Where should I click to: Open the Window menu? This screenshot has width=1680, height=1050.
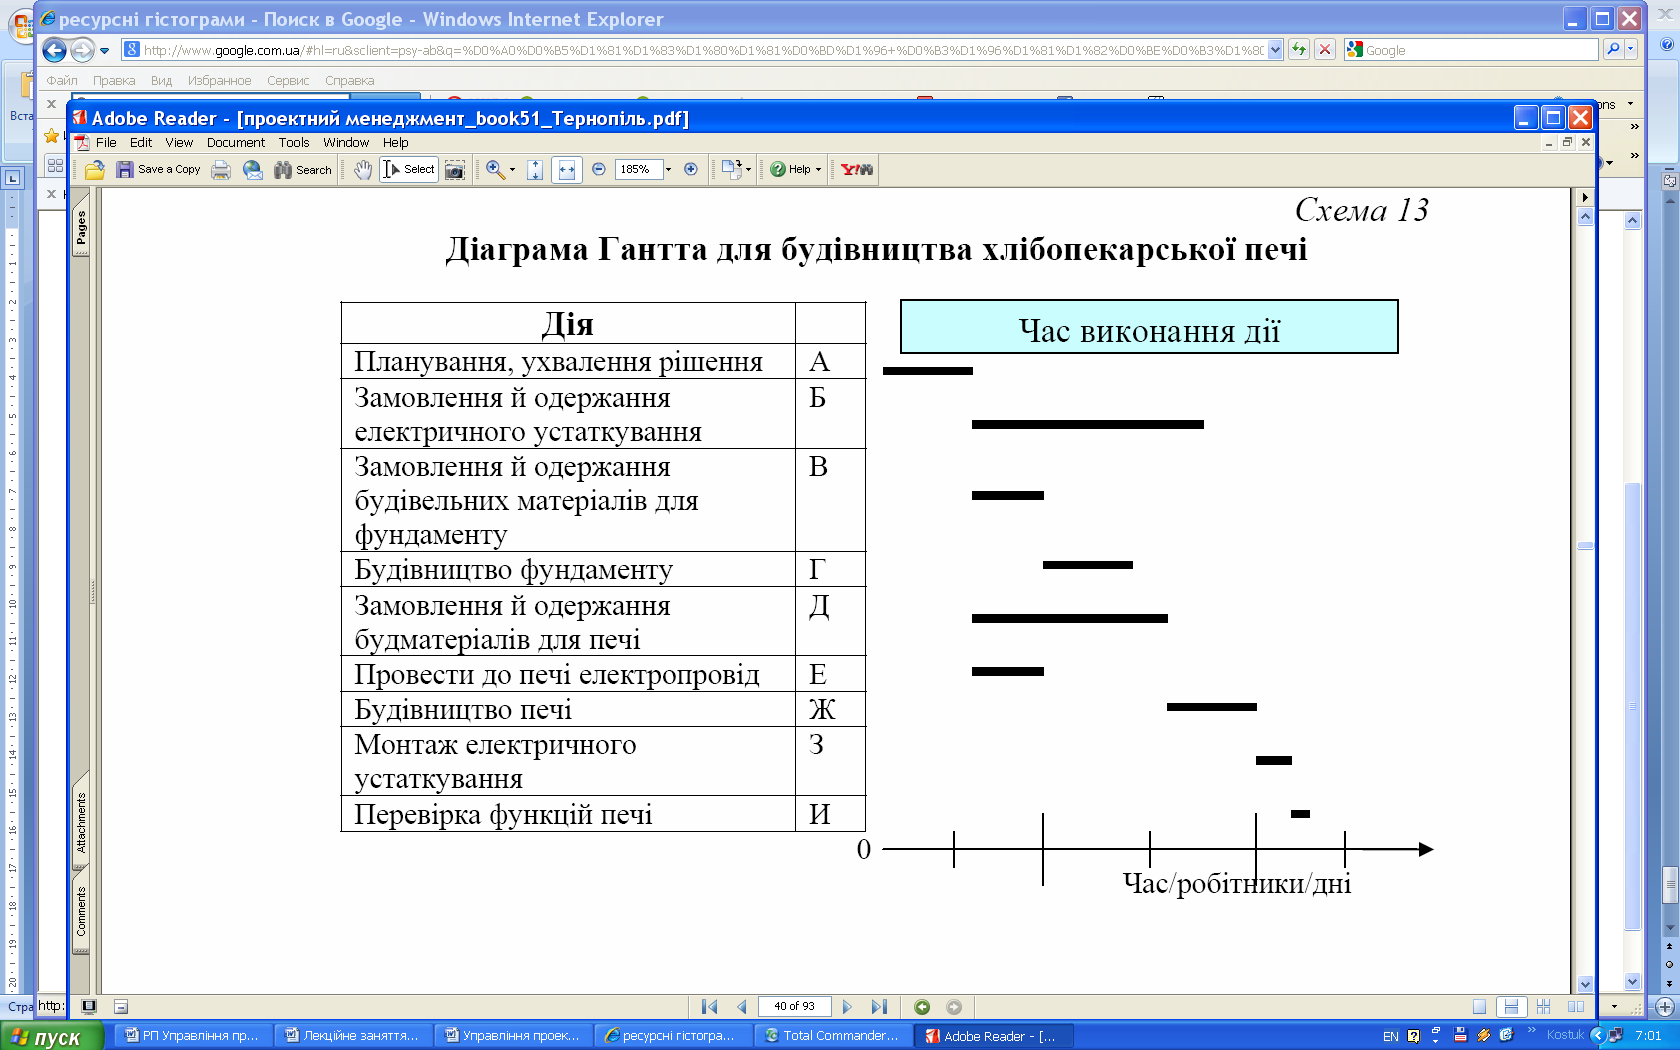click(x=346, y=143)
